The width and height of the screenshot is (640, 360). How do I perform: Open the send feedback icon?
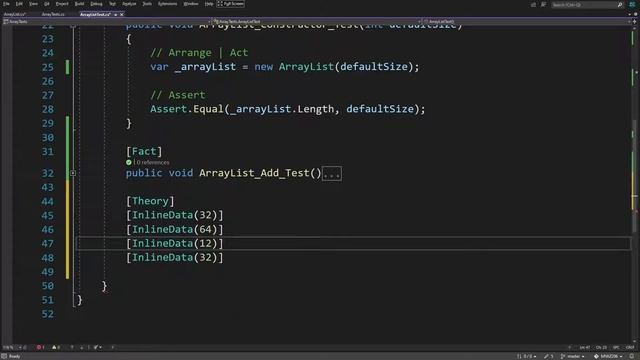(x=543, y=4)
